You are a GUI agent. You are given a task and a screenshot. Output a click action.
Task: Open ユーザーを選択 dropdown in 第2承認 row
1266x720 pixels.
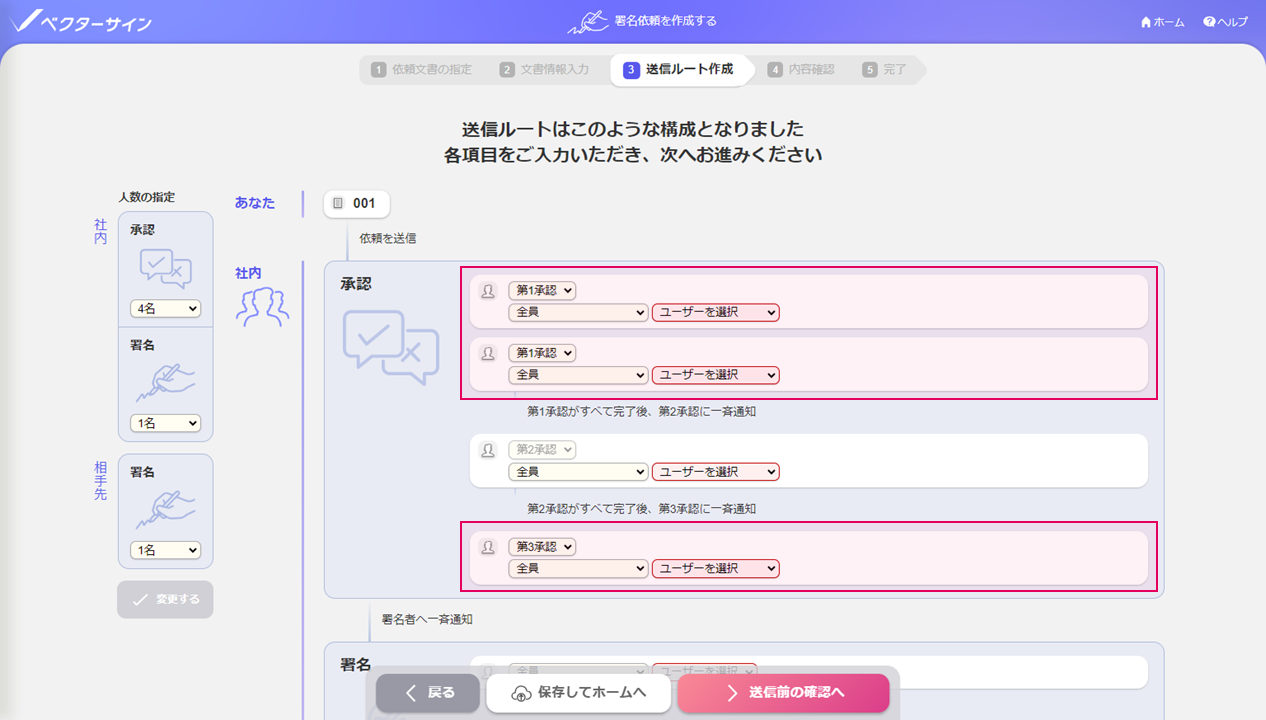tap(715, 472)
